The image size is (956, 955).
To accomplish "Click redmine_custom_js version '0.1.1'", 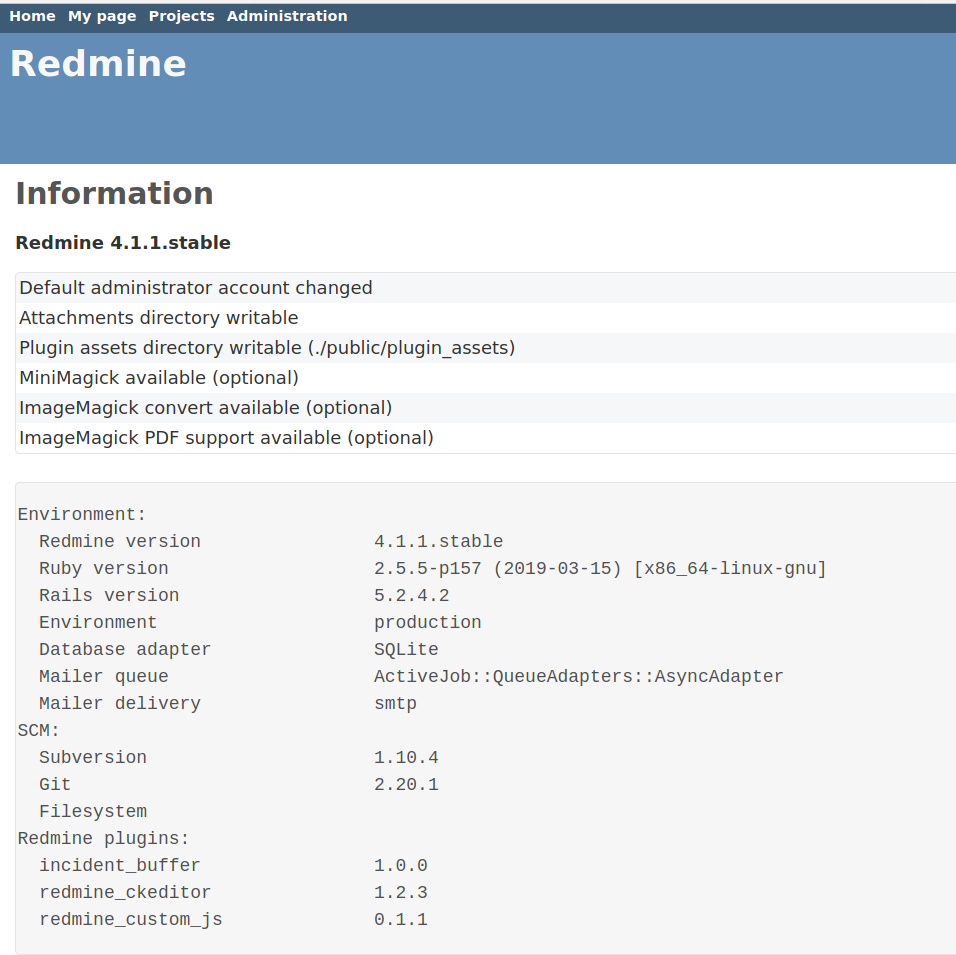I will [x=401, y=920].
